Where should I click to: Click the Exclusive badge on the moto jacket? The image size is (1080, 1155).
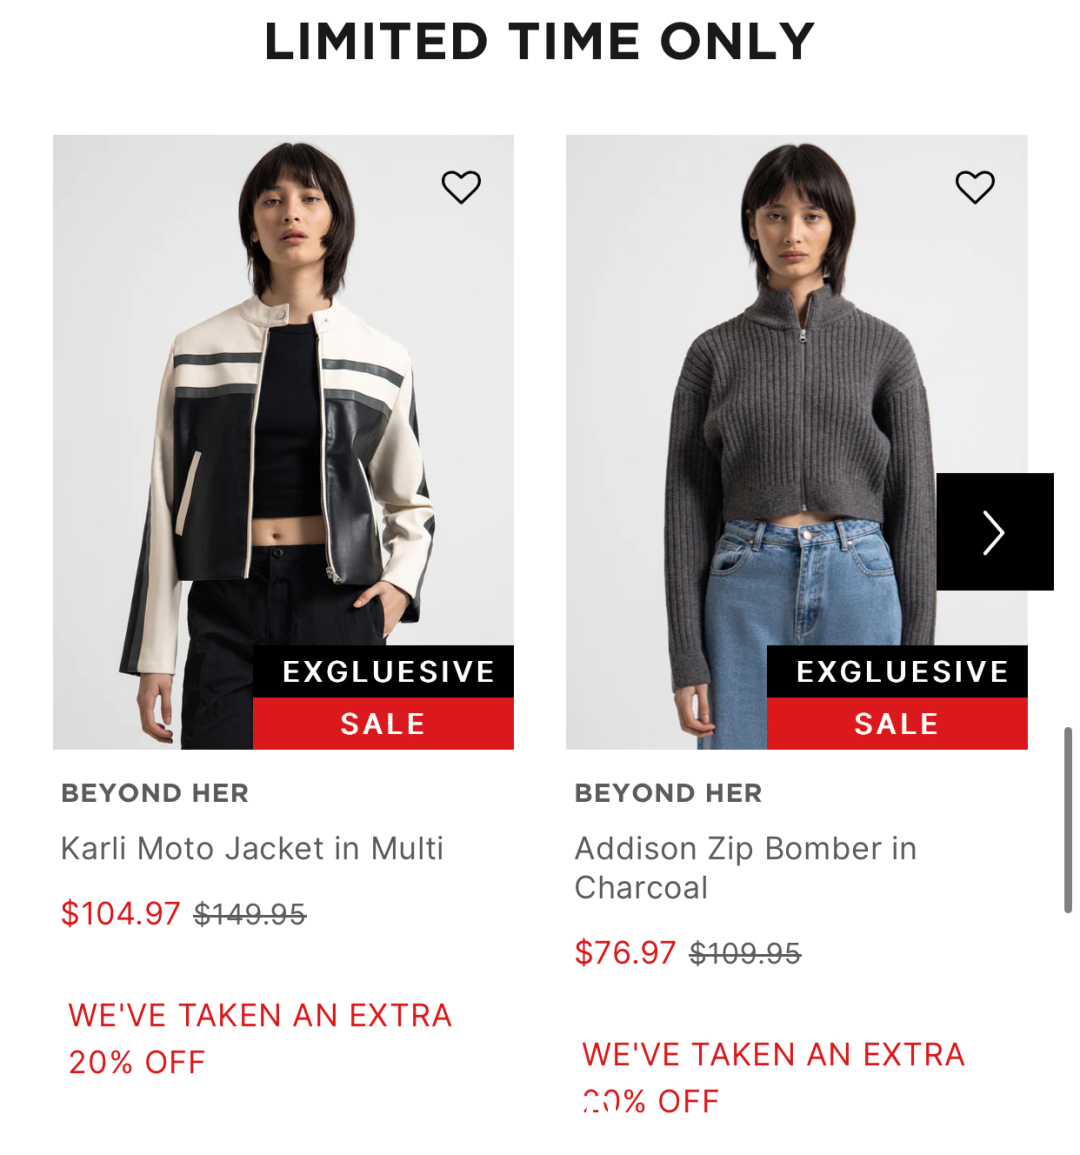coord(384,672)
